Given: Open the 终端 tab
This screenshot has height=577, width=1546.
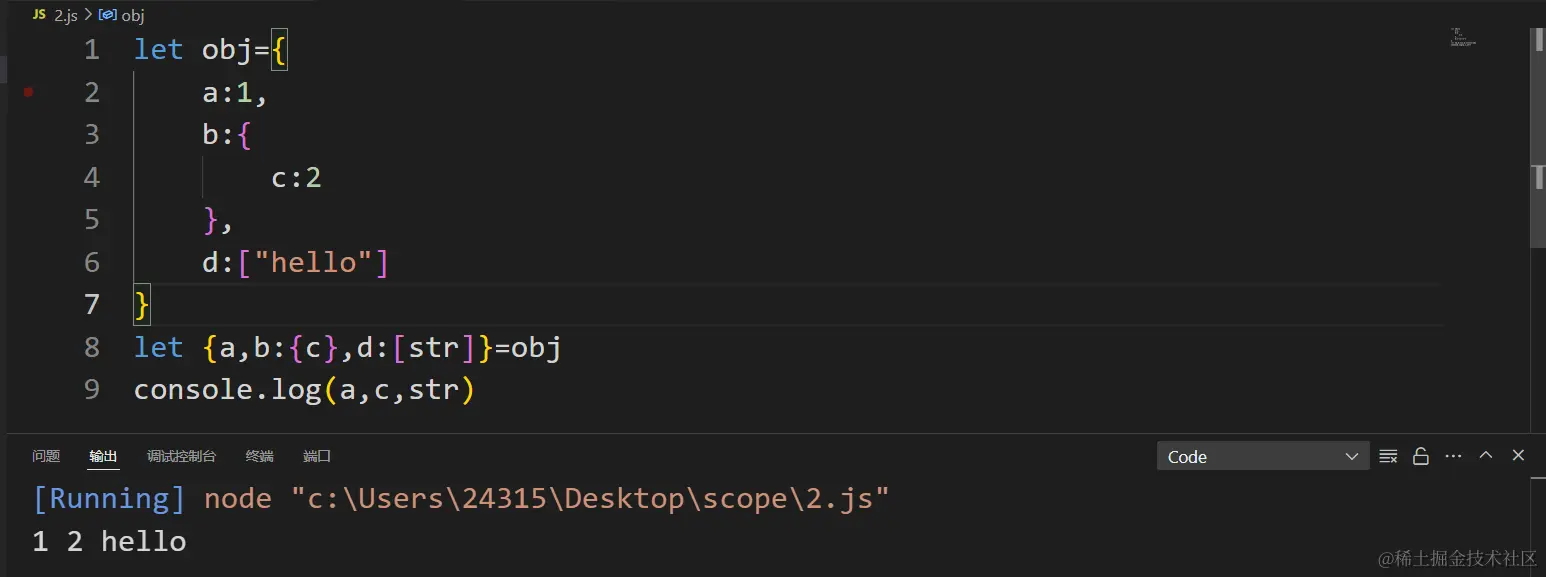Looking at the screenshot, I should (x=260, y=456).
